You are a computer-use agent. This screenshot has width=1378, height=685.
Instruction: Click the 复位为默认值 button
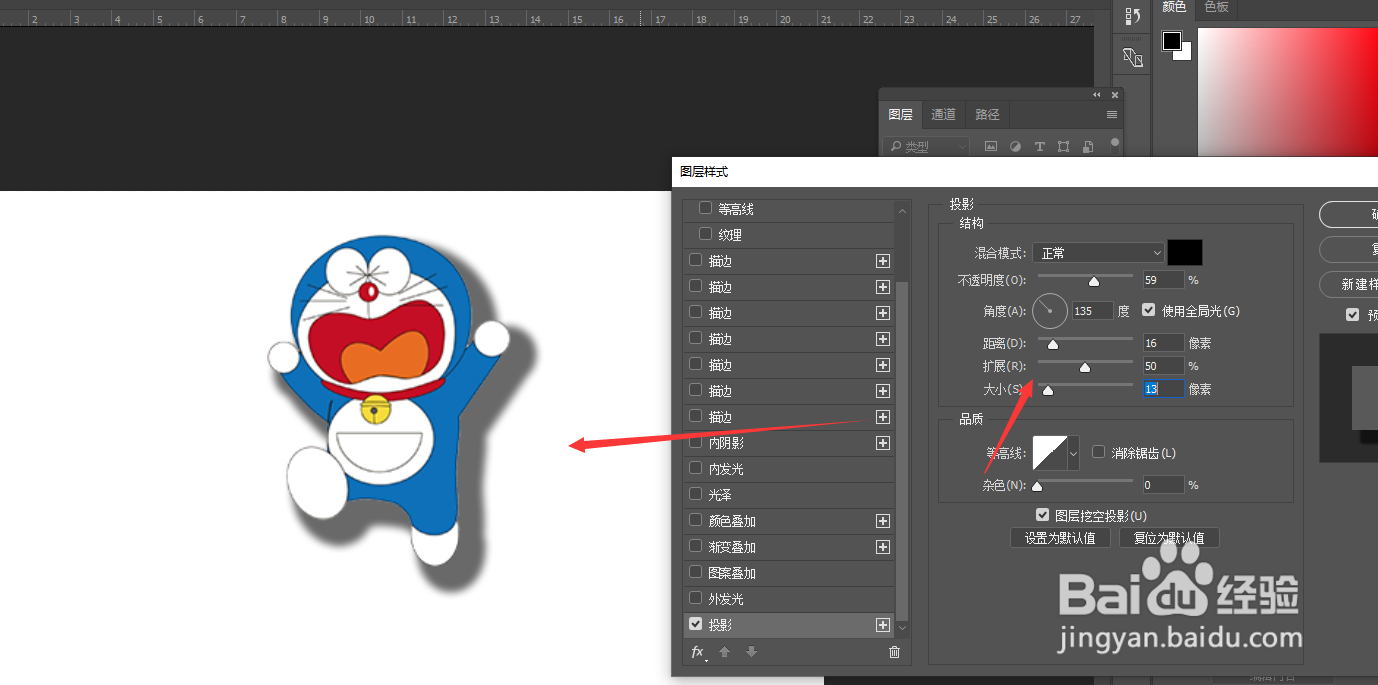click(x=1169, y=538)
